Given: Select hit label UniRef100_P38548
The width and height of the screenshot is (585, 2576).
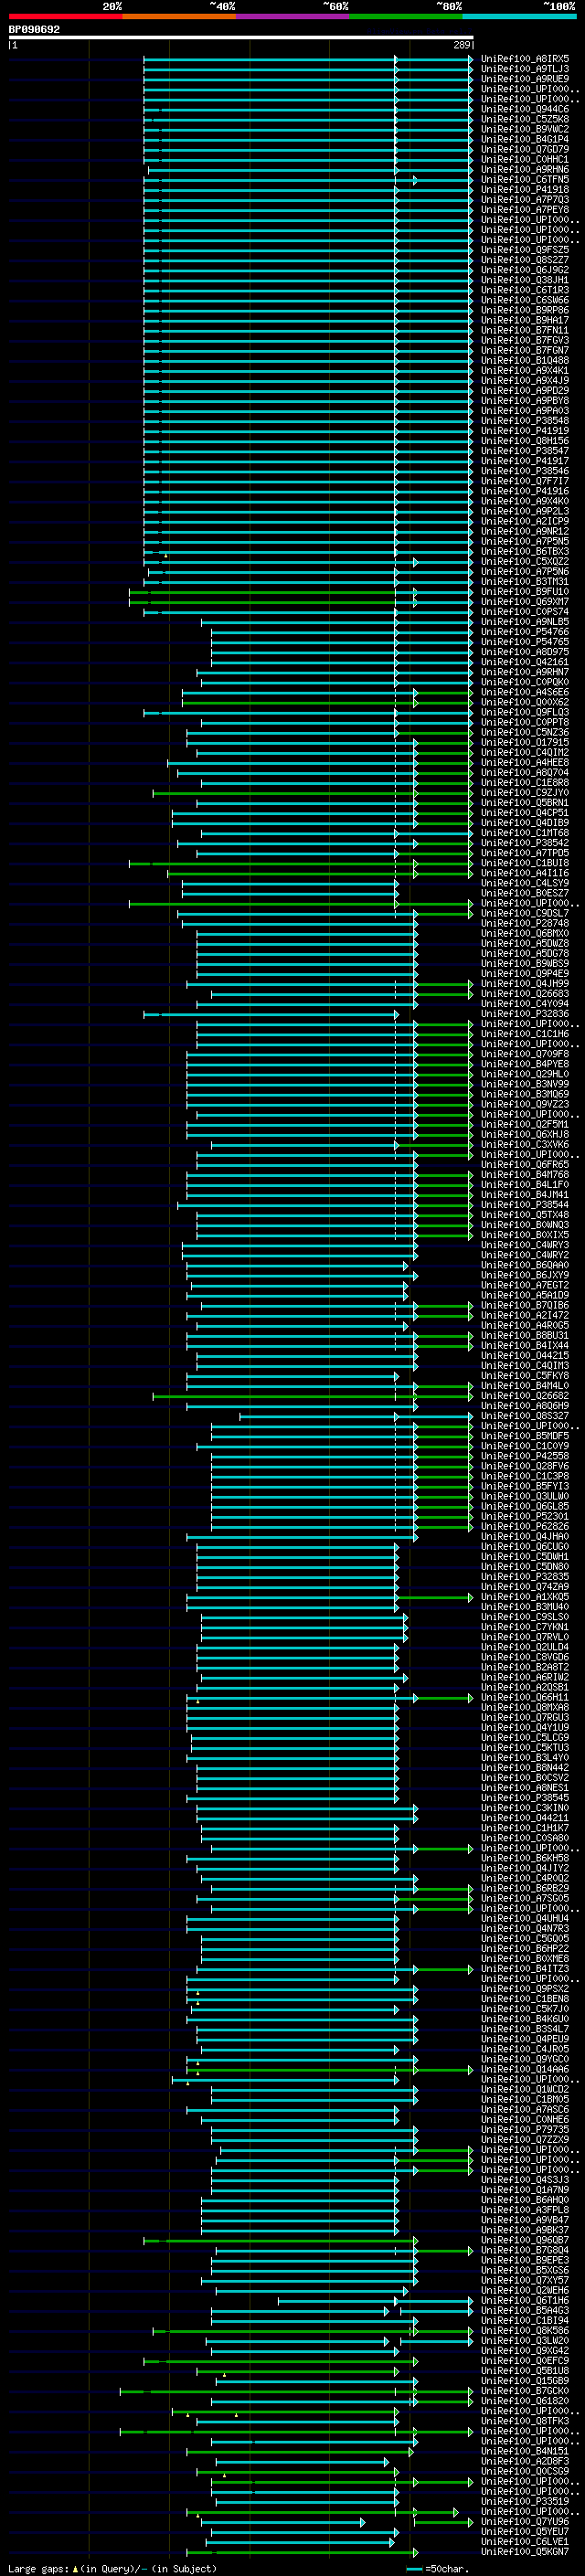Looking at the screenshot, I should (525, 421).
